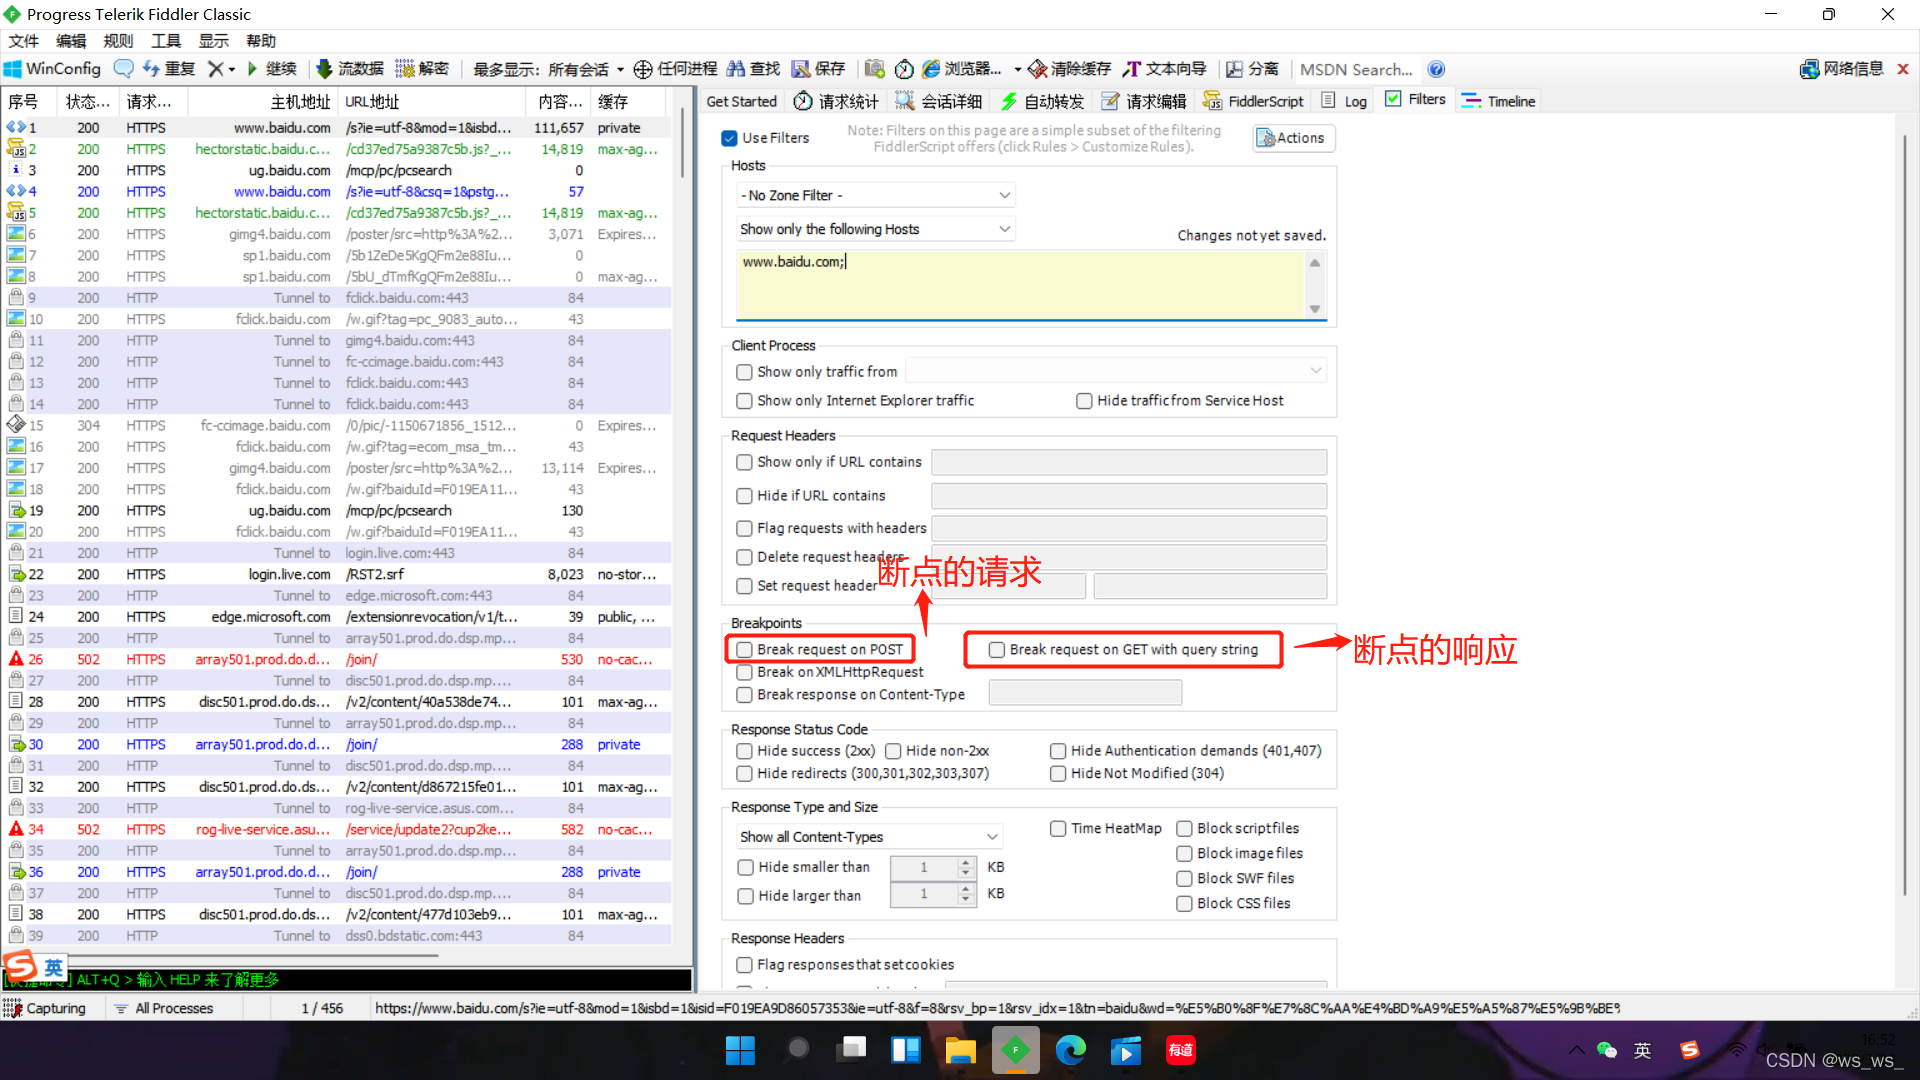Open the 规则 menu

(x=118, y=41)
